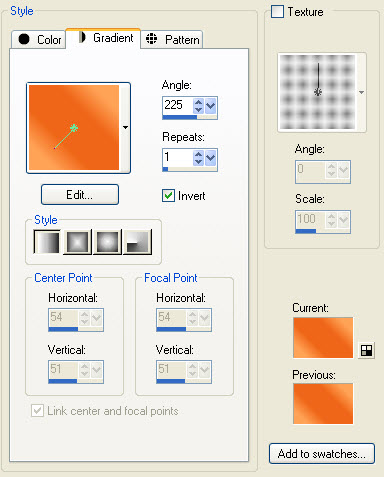Decrease the Repeats value with down arrow
This screenshot has height=477, width=384.
(198, 162)
